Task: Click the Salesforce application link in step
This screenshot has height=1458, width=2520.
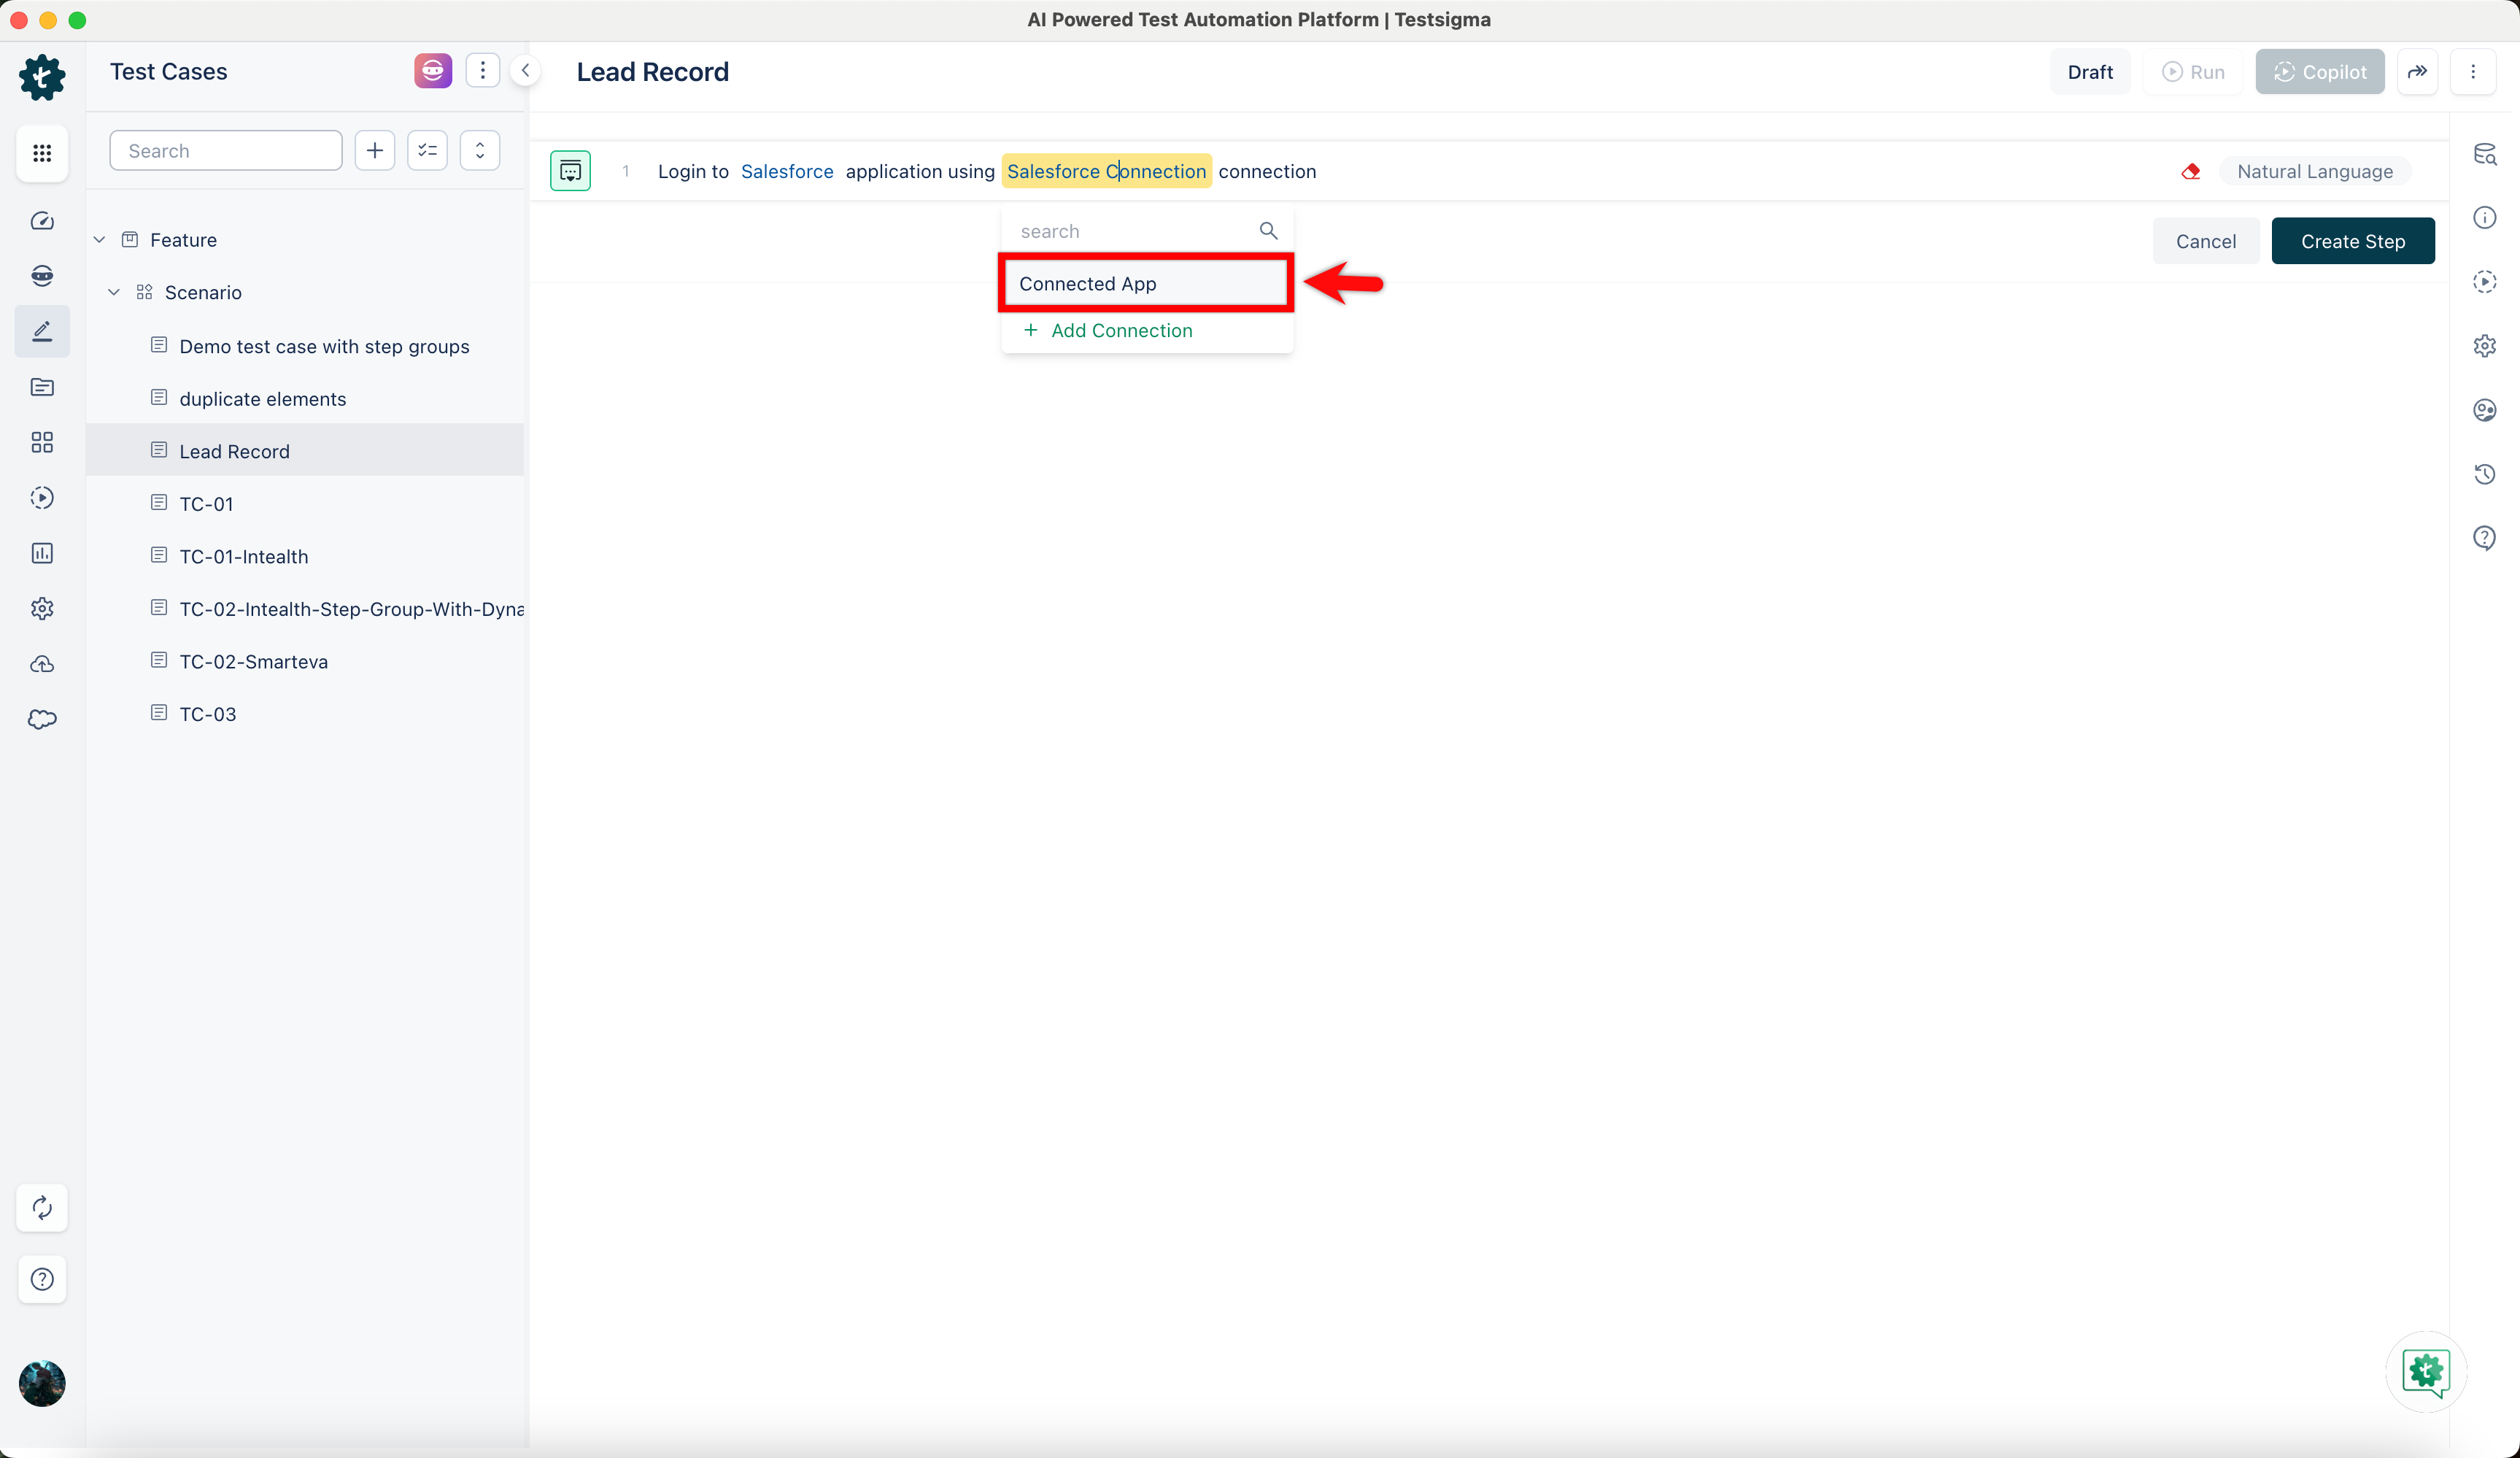Action: click(x=787, y=171)
